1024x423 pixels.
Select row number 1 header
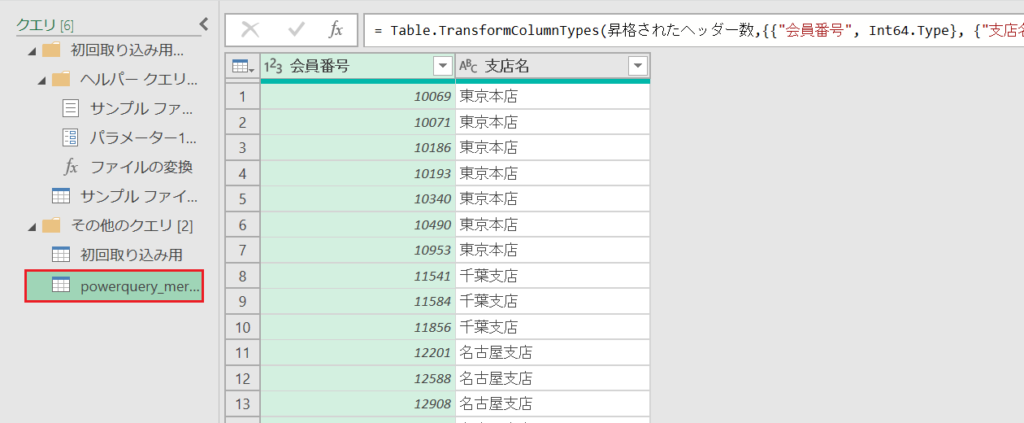tap(243, 97)
